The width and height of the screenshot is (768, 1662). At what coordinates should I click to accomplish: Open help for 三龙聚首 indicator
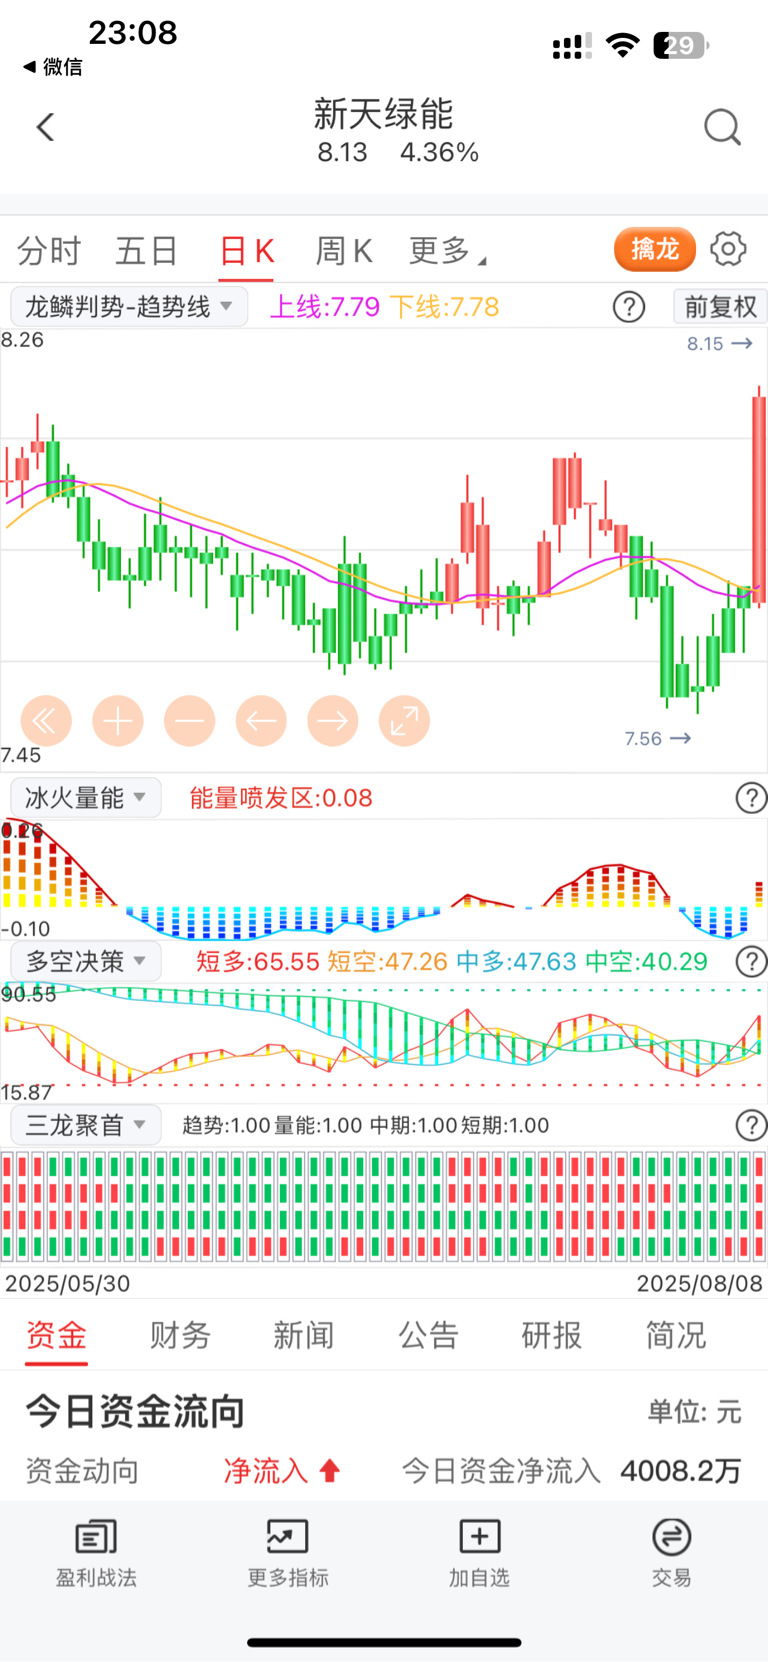pos(751,1125)
